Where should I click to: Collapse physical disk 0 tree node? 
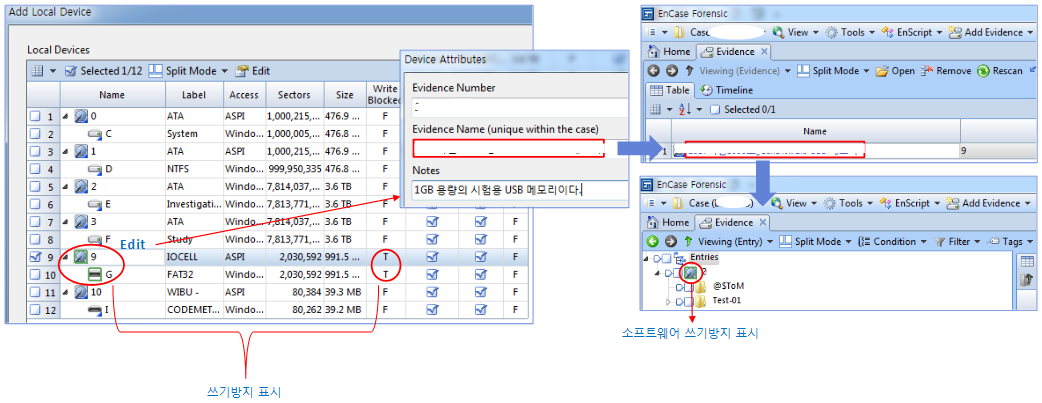click(66, 116)
